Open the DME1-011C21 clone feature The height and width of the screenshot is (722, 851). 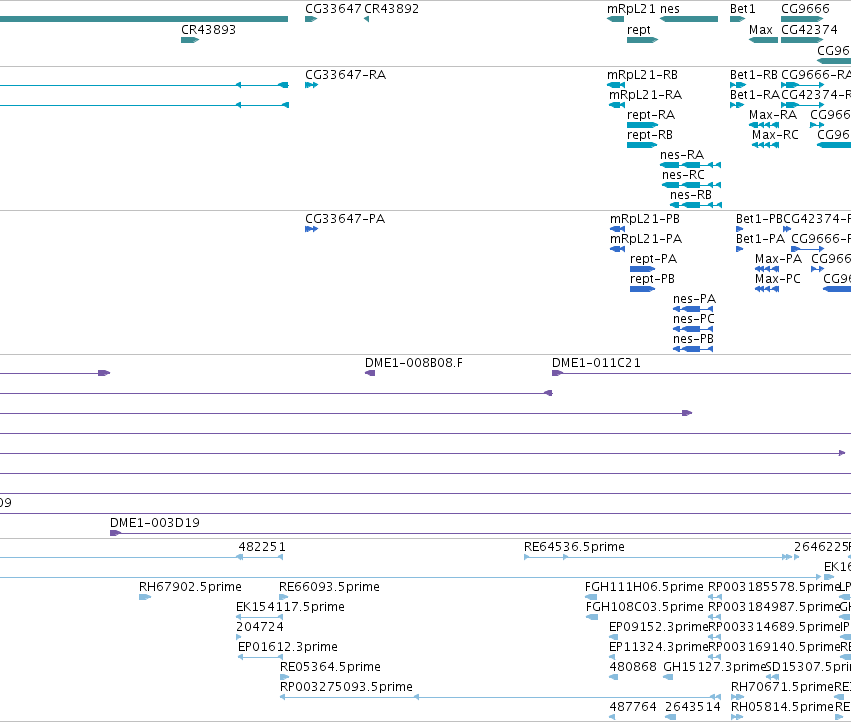coord(701,373)
